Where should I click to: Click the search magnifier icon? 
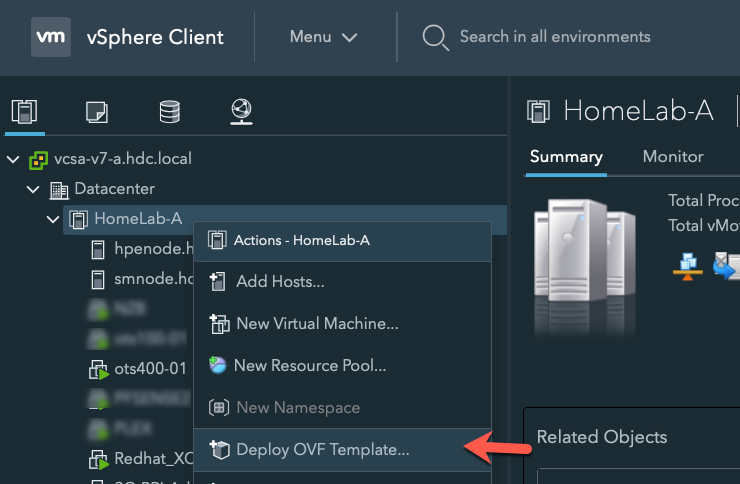[435, 38]
